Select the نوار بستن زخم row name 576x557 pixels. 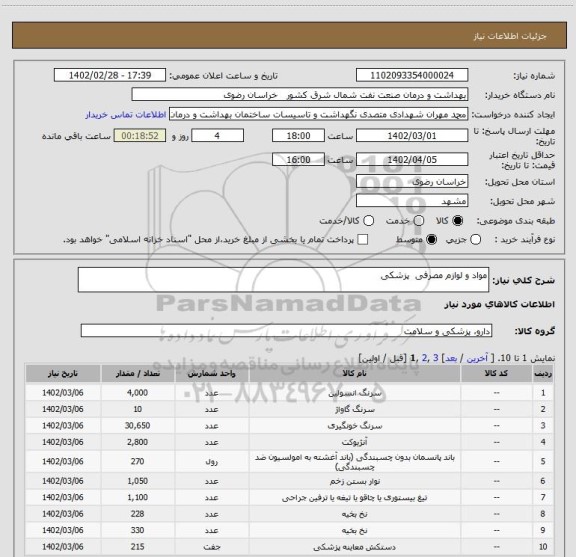coord(354,481)
